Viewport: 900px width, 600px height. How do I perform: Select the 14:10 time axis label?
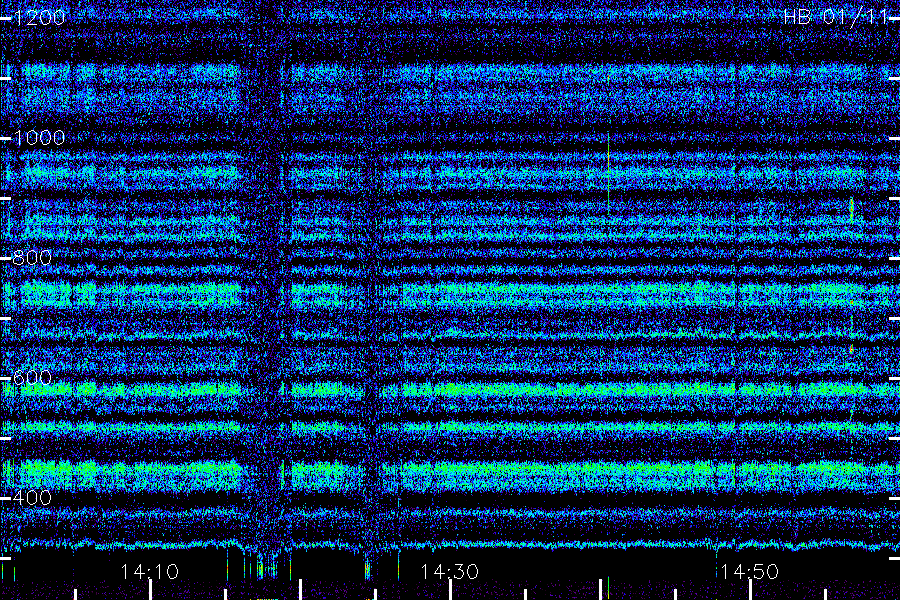tap(150, 572)
